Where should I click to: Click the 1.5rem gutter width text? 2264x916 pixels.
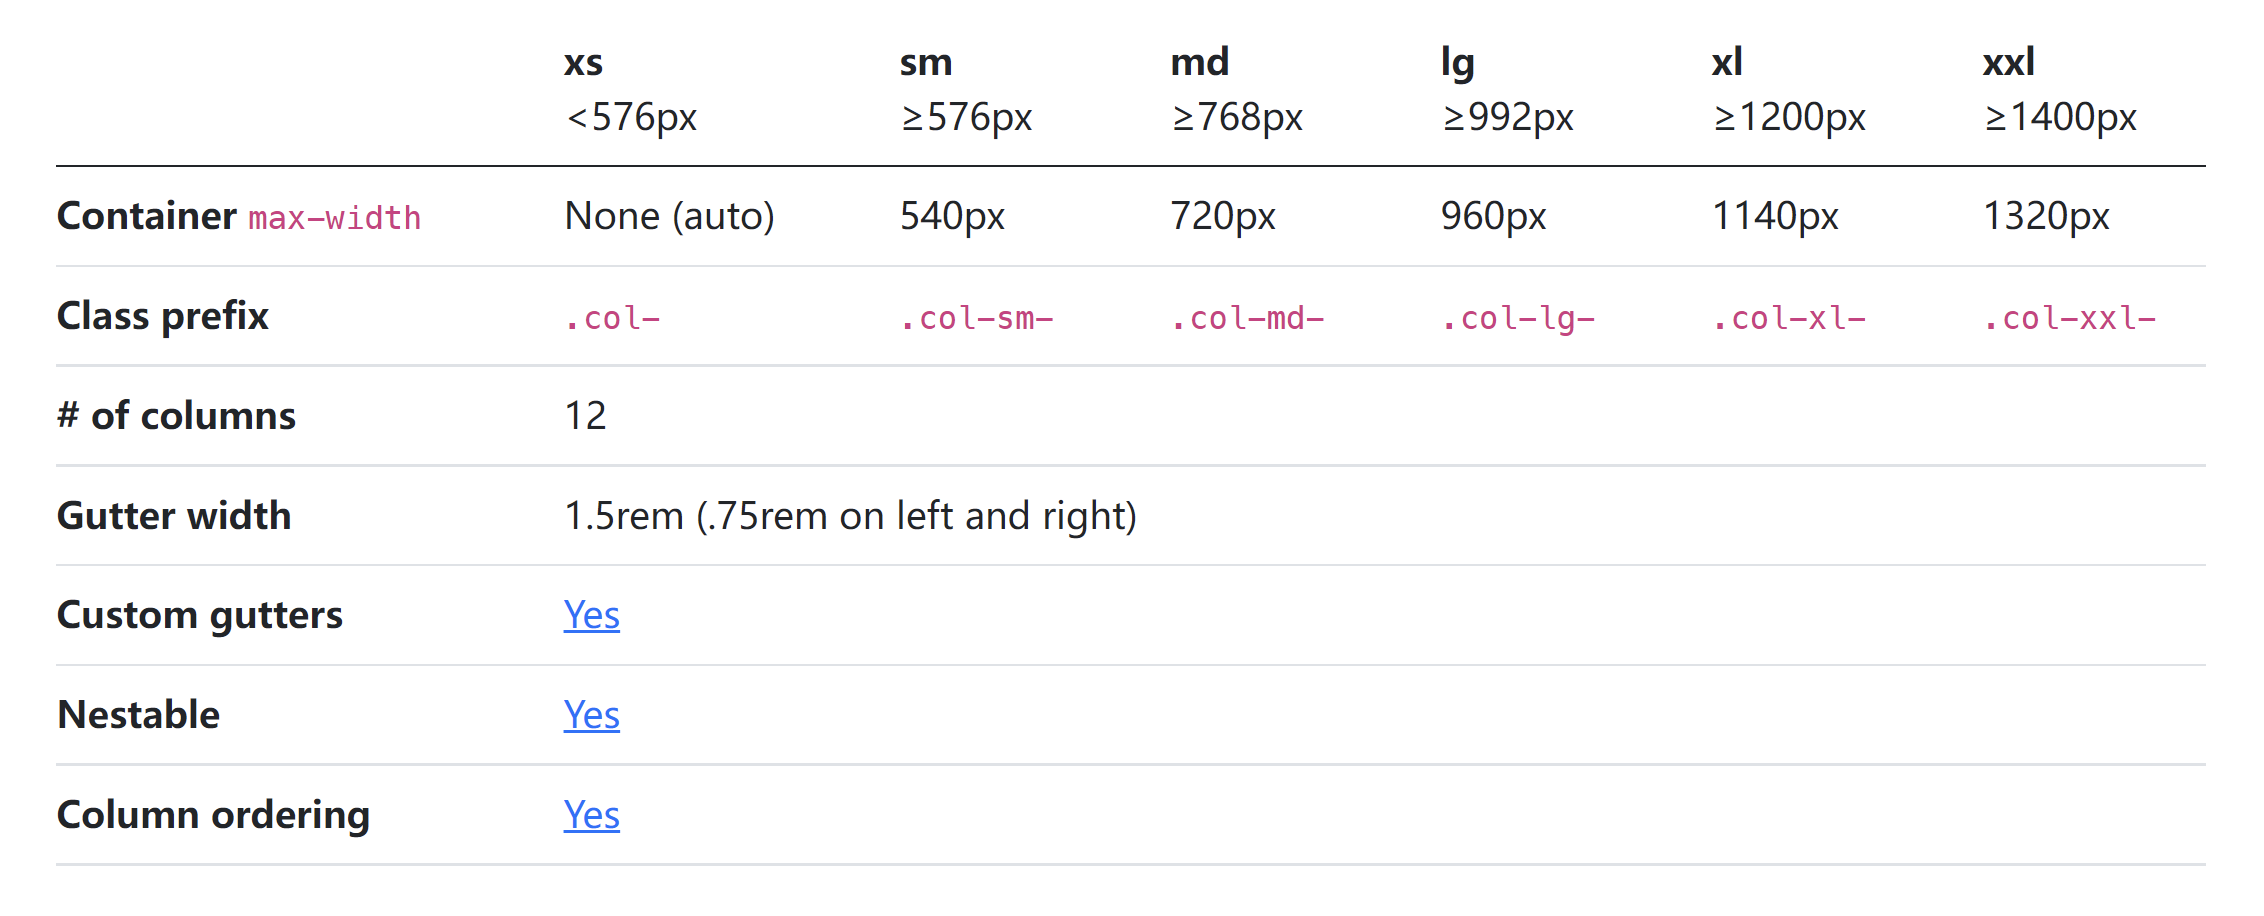pyautogui.click(x=850, y=516)
